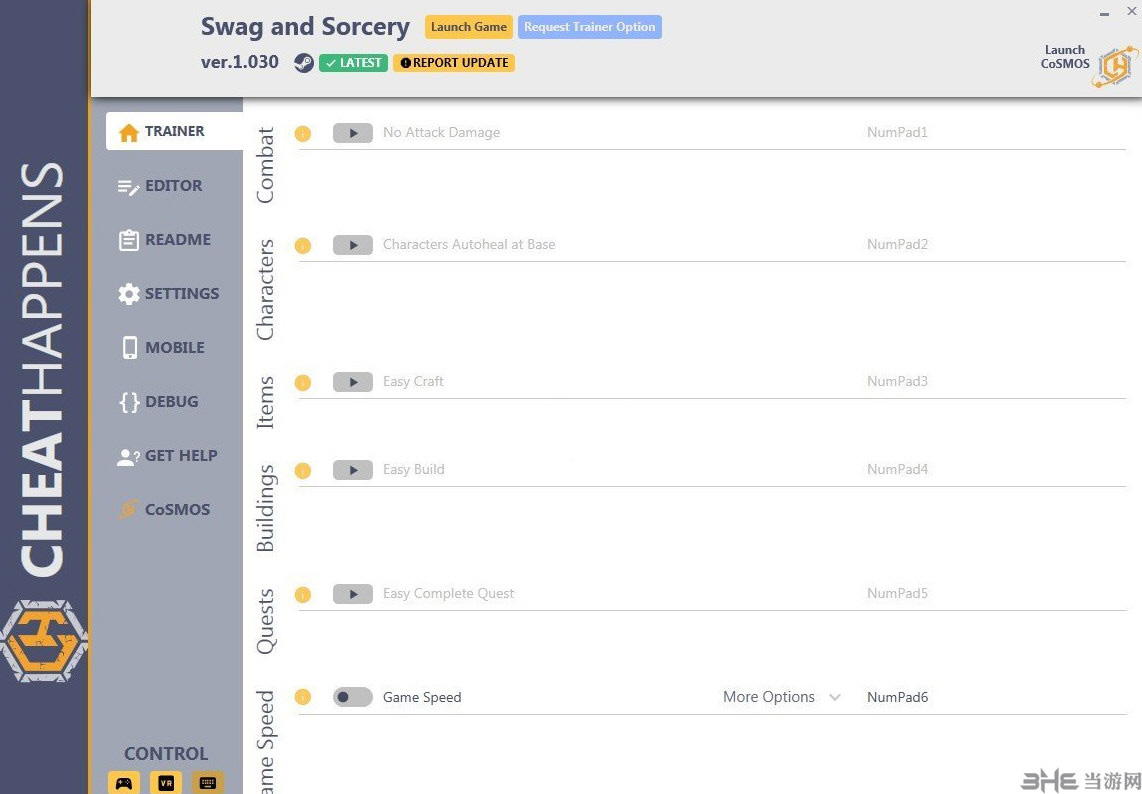The width and height of the screenshot is (1142, 794).
Task: Minimize the trainer window
Action: (1105, 13)
